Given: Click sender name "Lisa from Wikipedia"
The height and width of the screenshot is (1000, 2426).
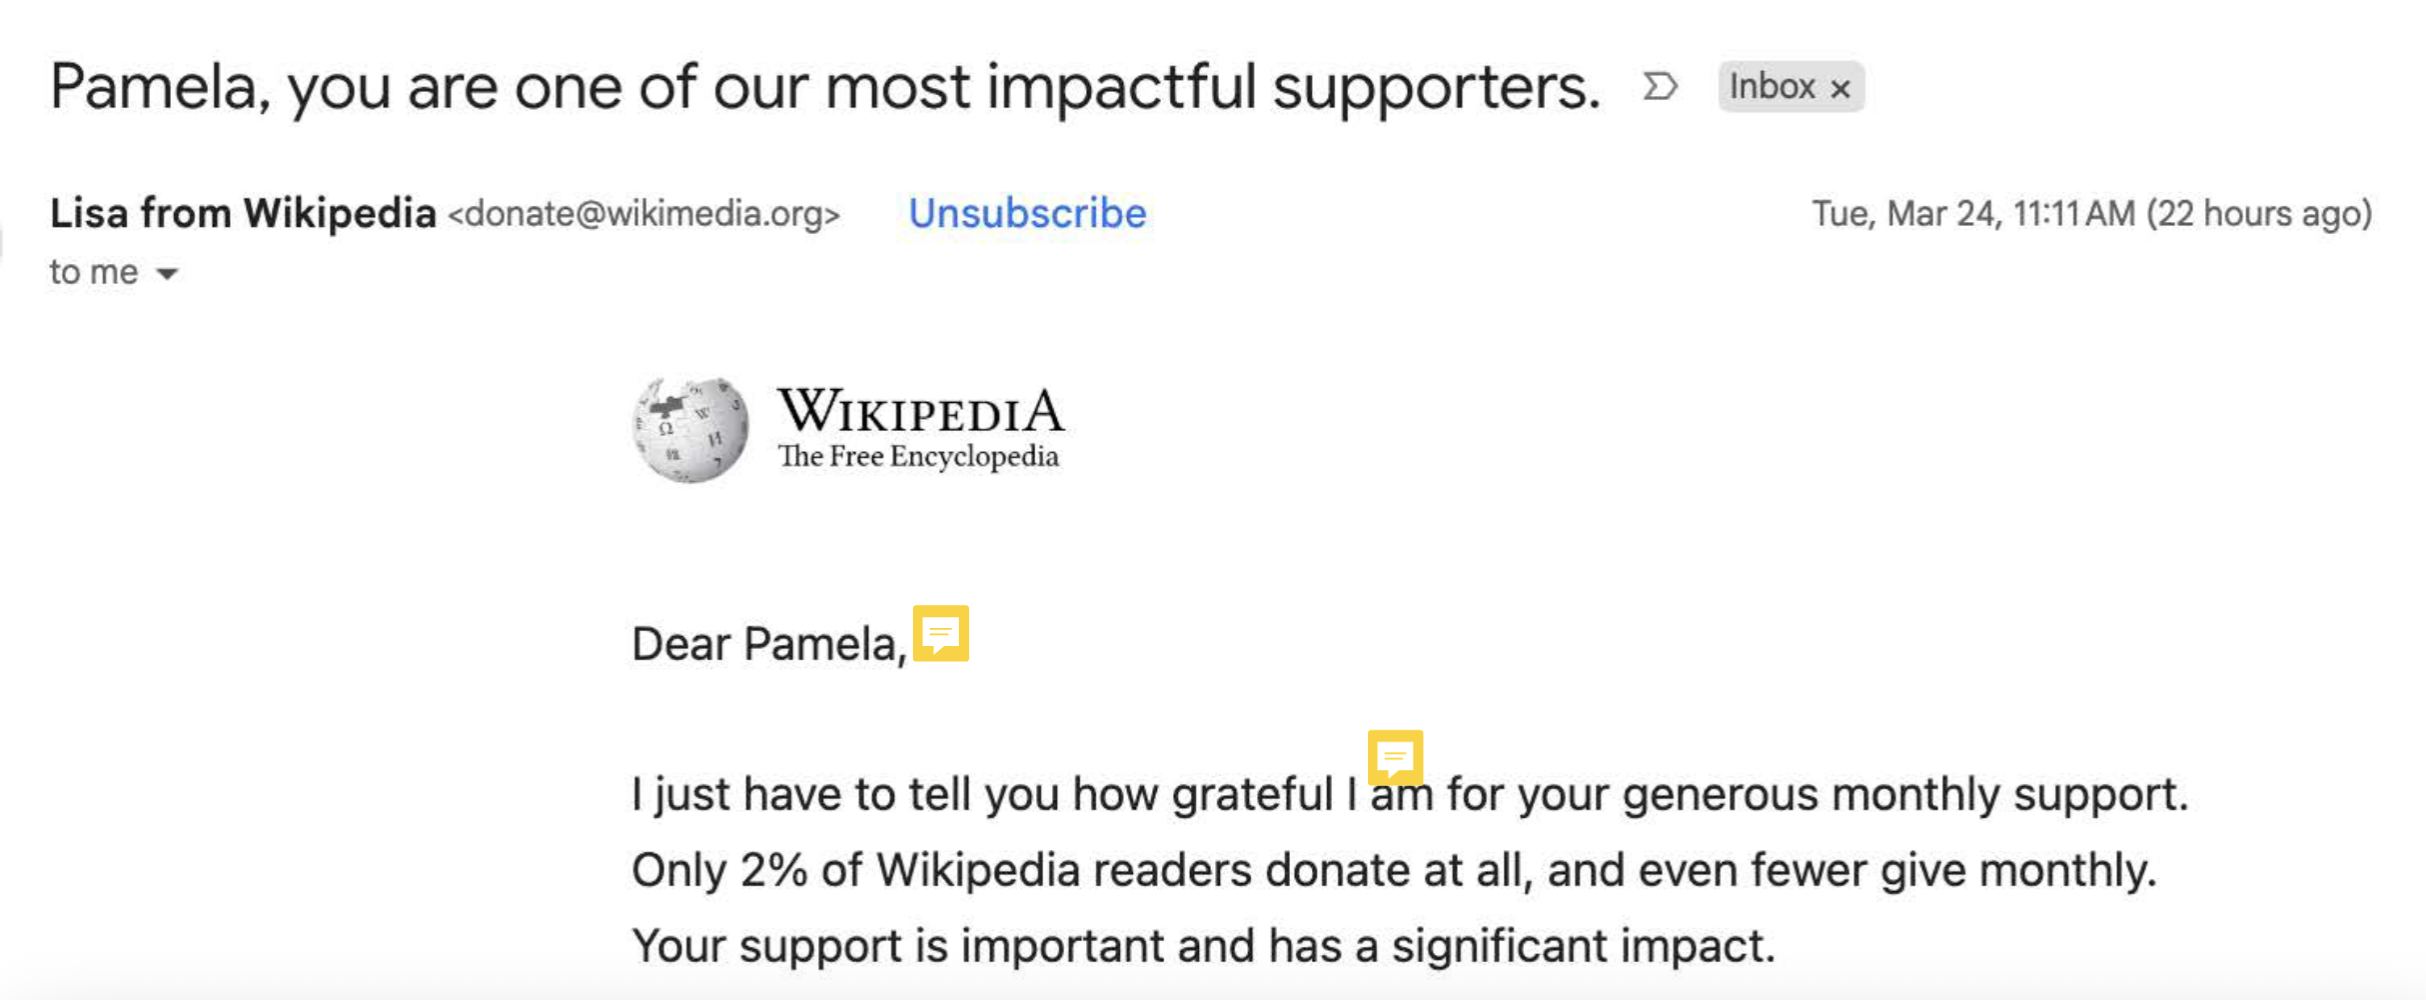Looking at the screenshot, I should click(243, 213).
